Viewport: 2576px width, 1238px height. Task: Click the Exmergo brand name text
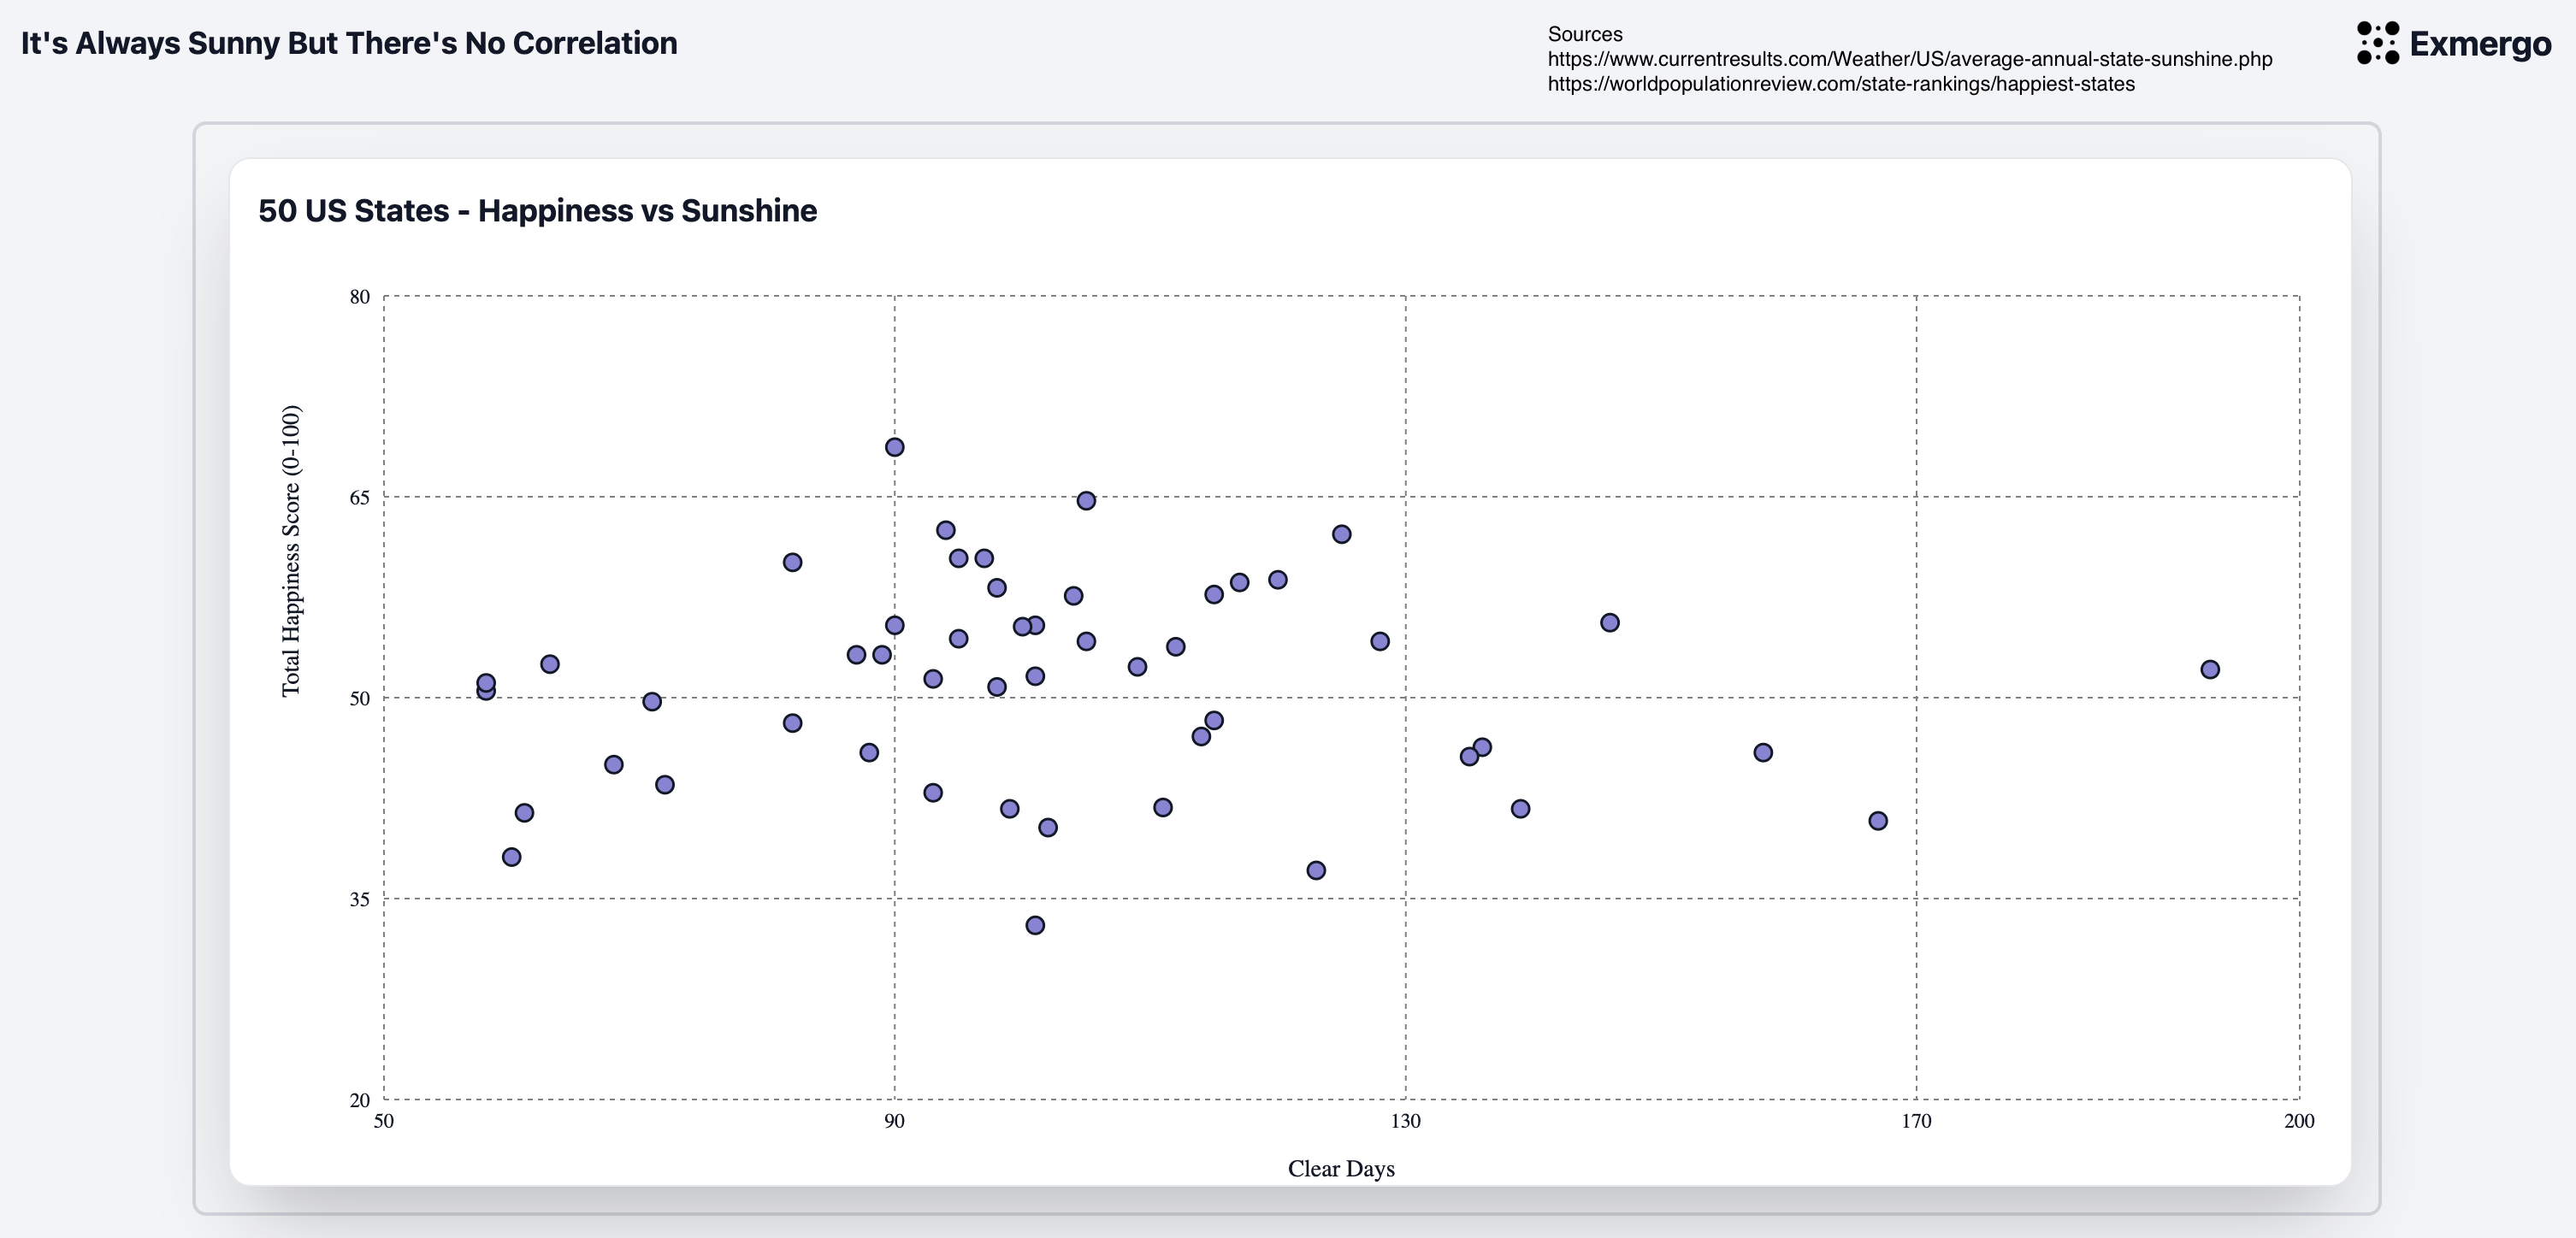pos(2480,44)
